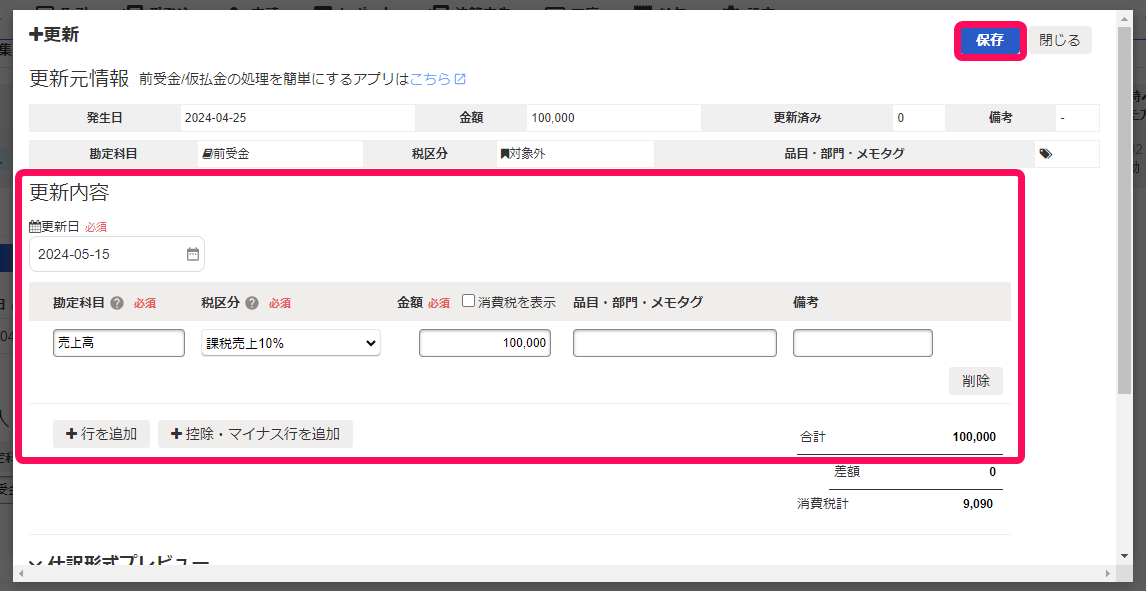Viewport: 1146px width, 591px height.
Task: Click the 備考 input field
Action: pos(862,343)
